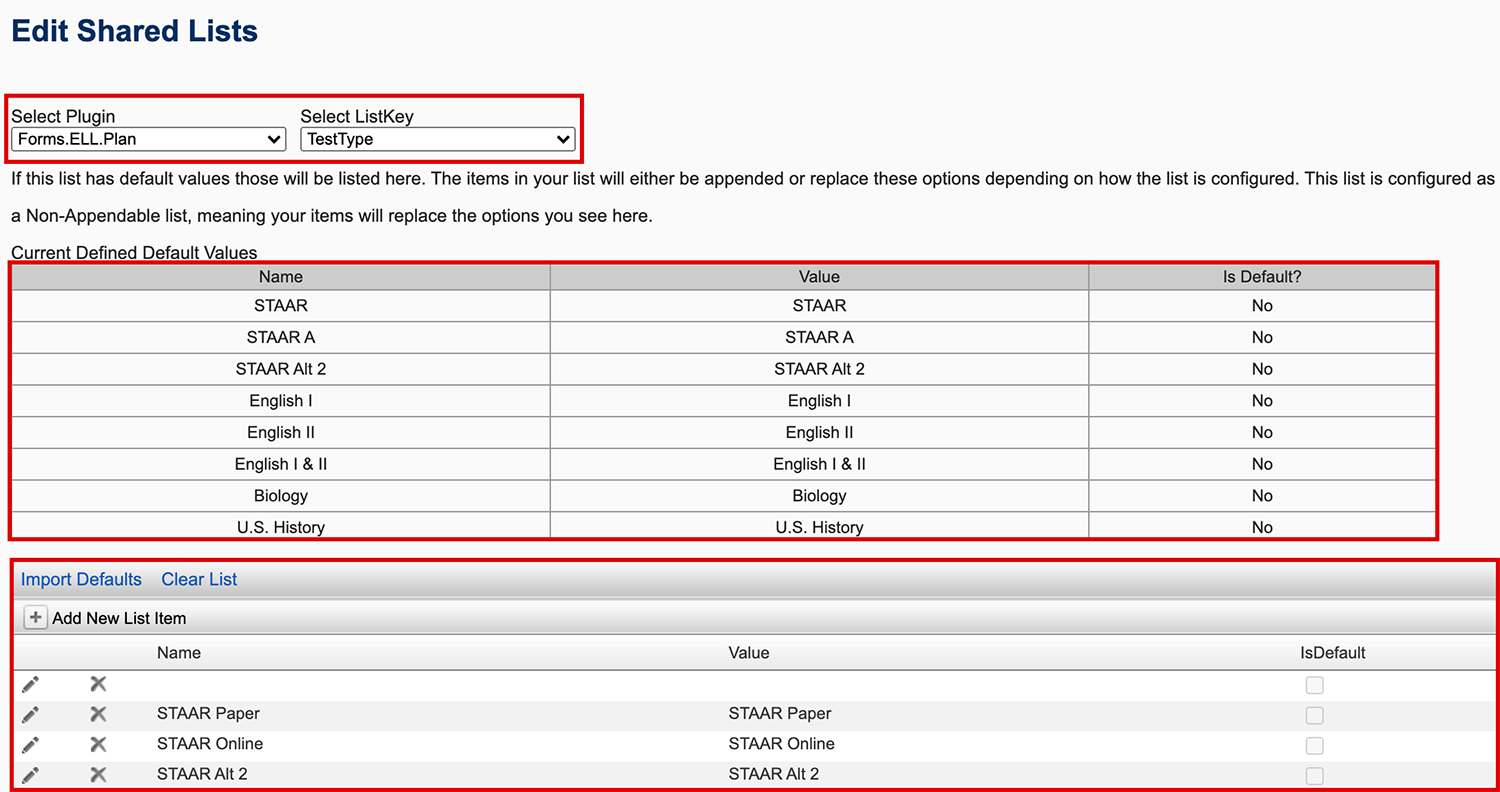
Task: Click the edit pencil for STAAR Paper
Action: coord(31,714)
